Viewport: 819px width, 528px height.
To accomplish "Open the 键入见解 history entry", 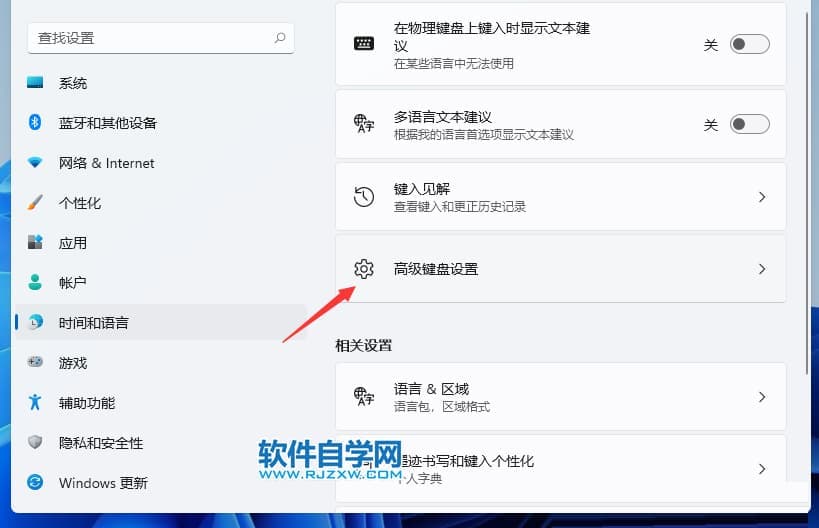I will pyautogui.click(x=550, y=197).
